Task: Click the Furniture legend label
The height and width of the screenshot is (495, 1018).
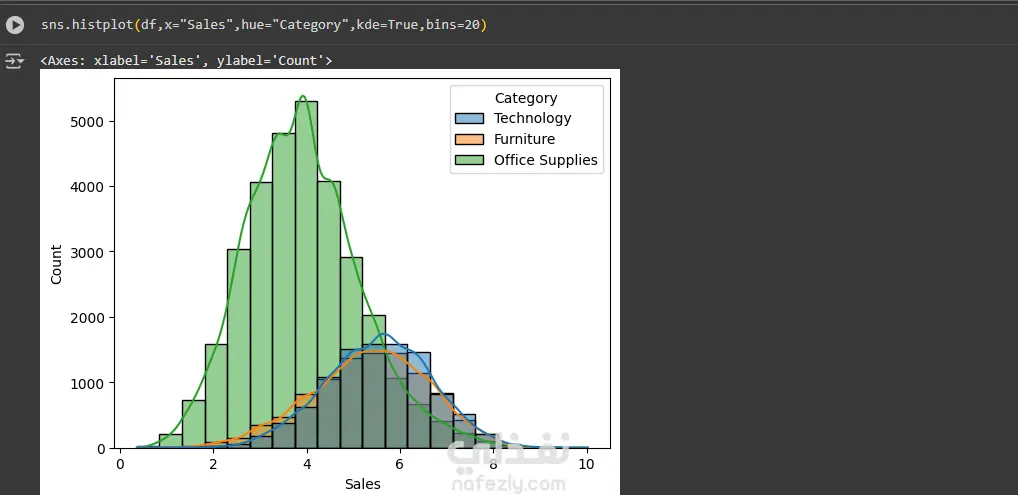Action: [x=524, y=140]
